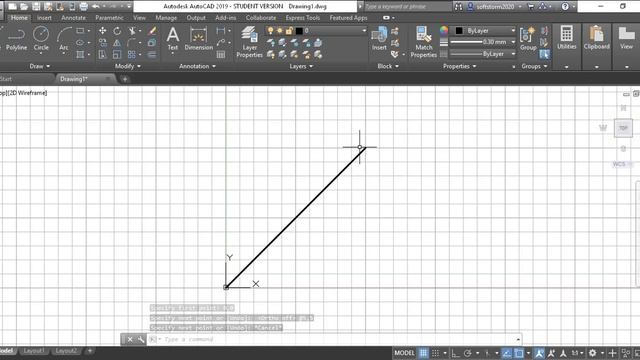Click the black layer color swatch

pyautogui.click(x=299, y=31)
